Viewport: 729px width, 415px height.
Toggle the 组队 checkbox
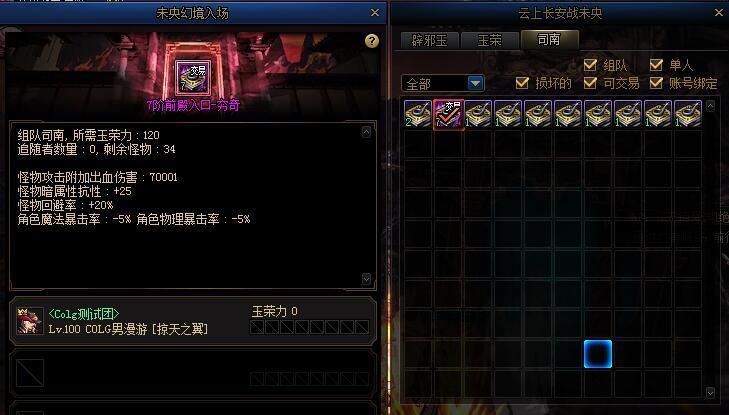coord(590,64)
